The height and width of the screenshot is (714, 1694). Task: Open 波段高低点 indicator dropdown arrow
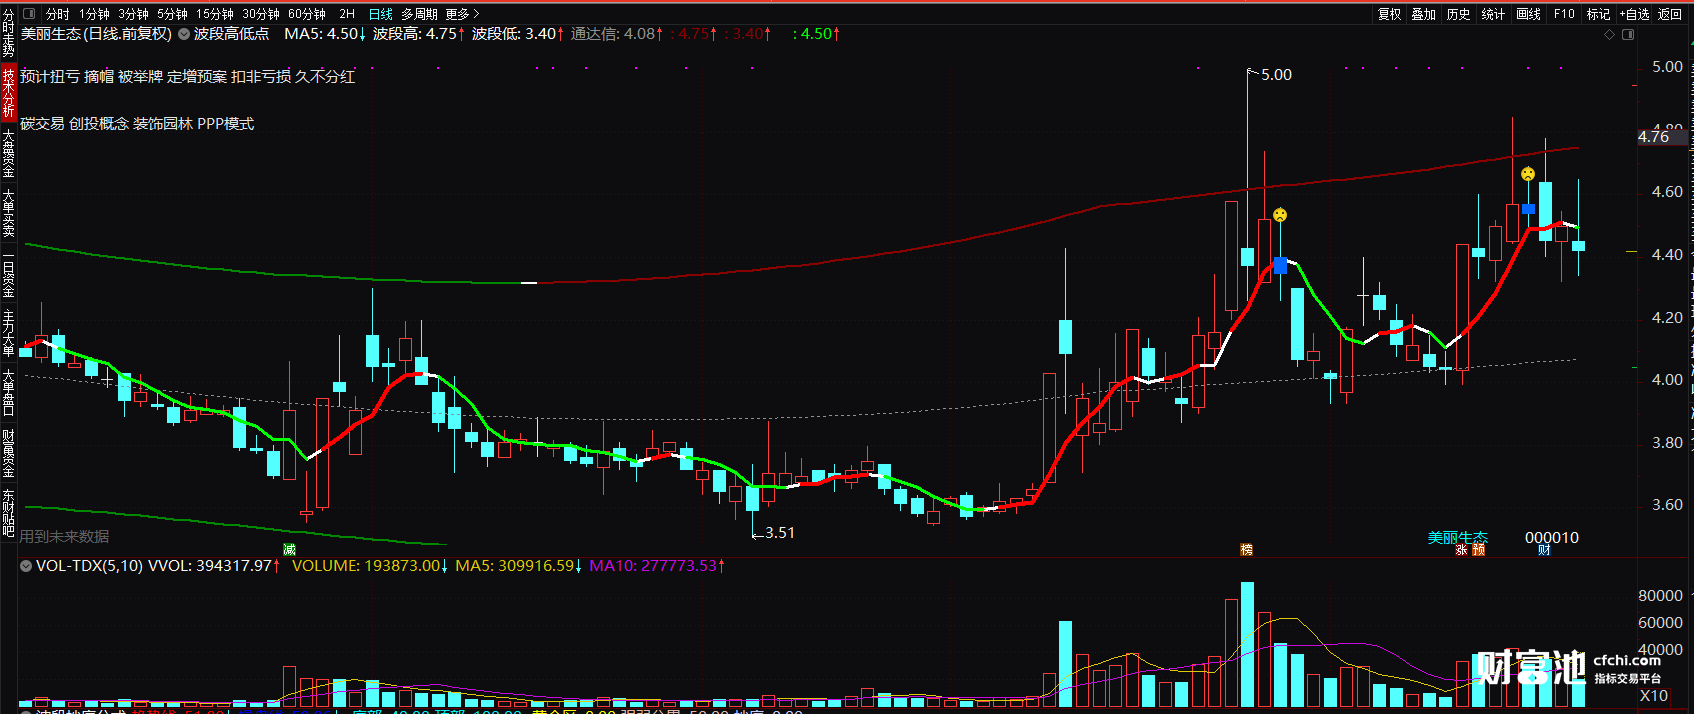(184, 34)
